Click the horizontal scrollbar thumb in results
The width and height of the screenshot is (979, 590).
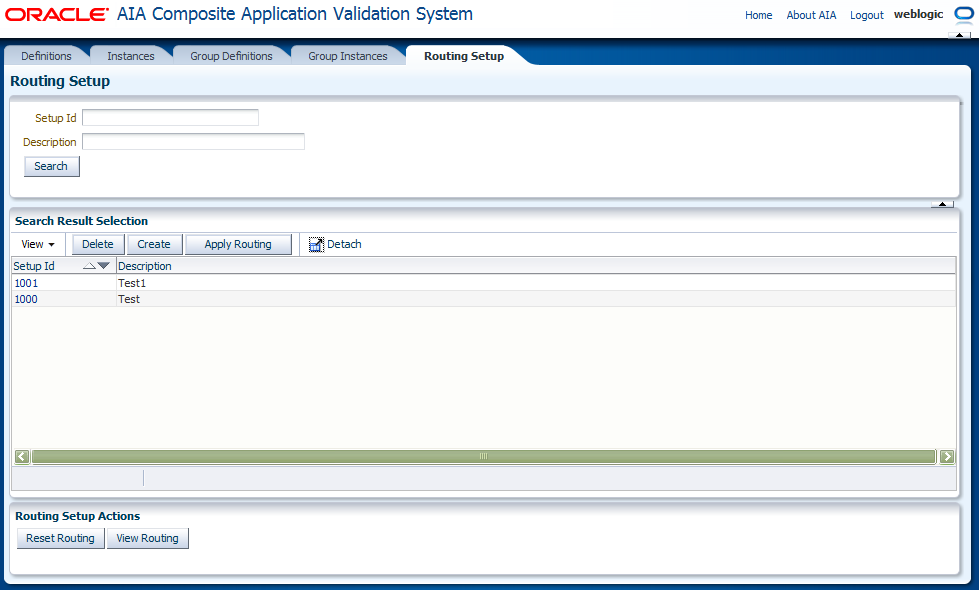[x=483, y=456]
